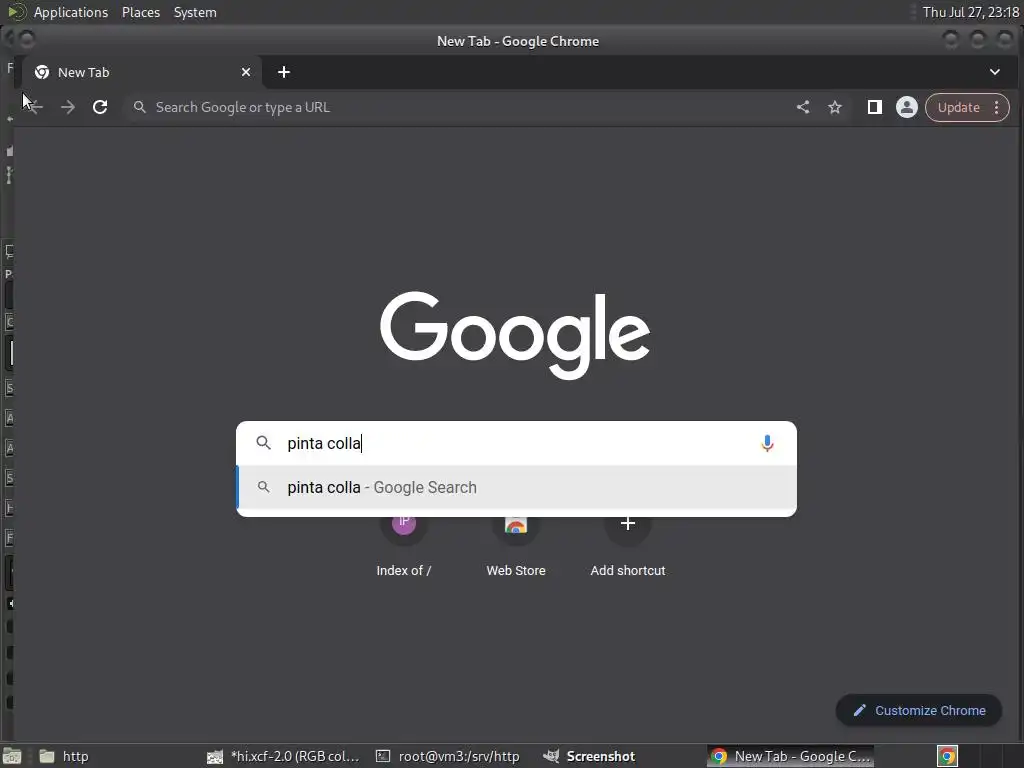Viewport: 1024px width, 768px height.
Task: Open the System menu
Action: click(x=195, y=12)
